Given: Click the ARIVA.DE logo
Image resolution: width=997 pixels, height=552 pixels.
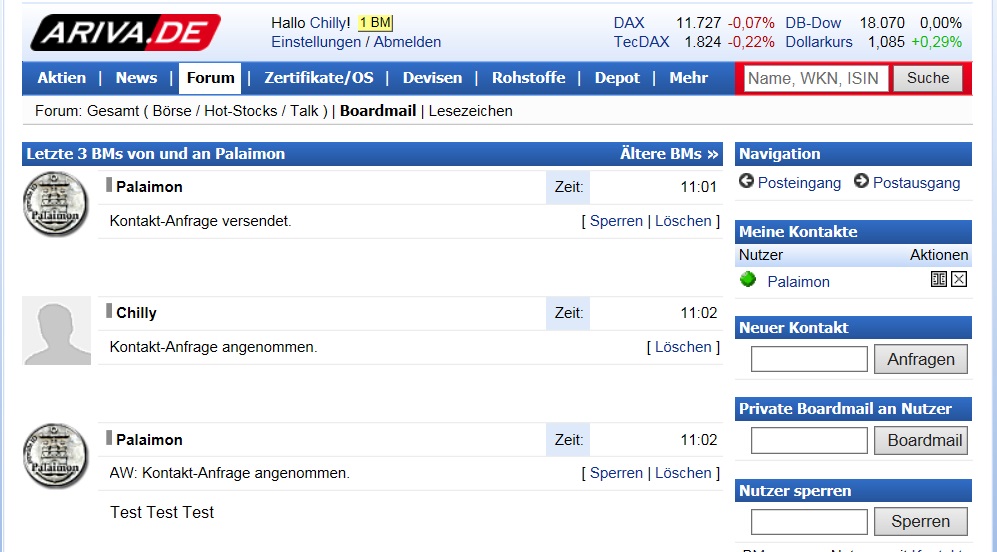Looking at the screenshot, I should [x=125, y=32].
